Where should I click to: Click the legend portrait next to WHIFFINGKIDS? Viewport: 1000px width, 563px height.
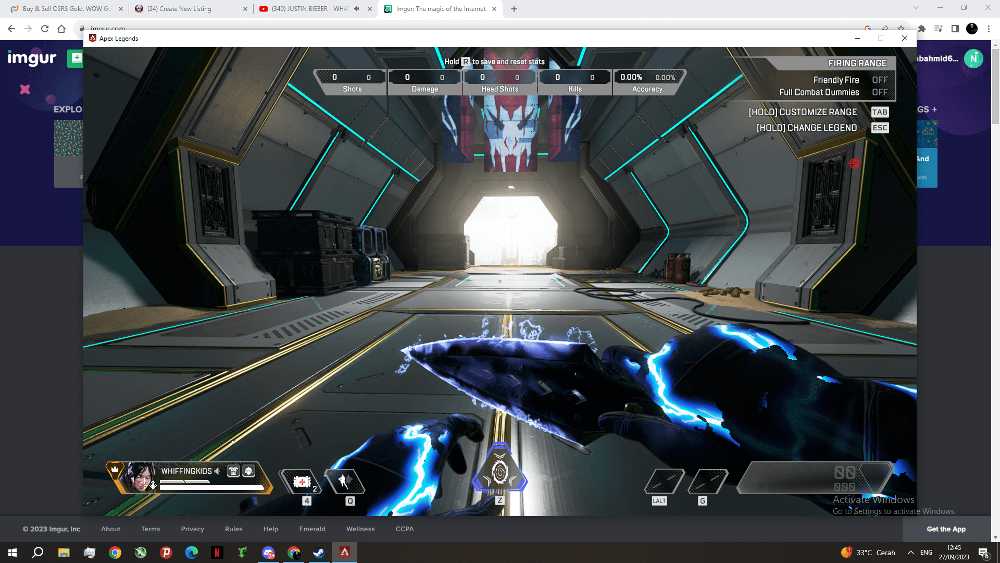tap(141, 475)
